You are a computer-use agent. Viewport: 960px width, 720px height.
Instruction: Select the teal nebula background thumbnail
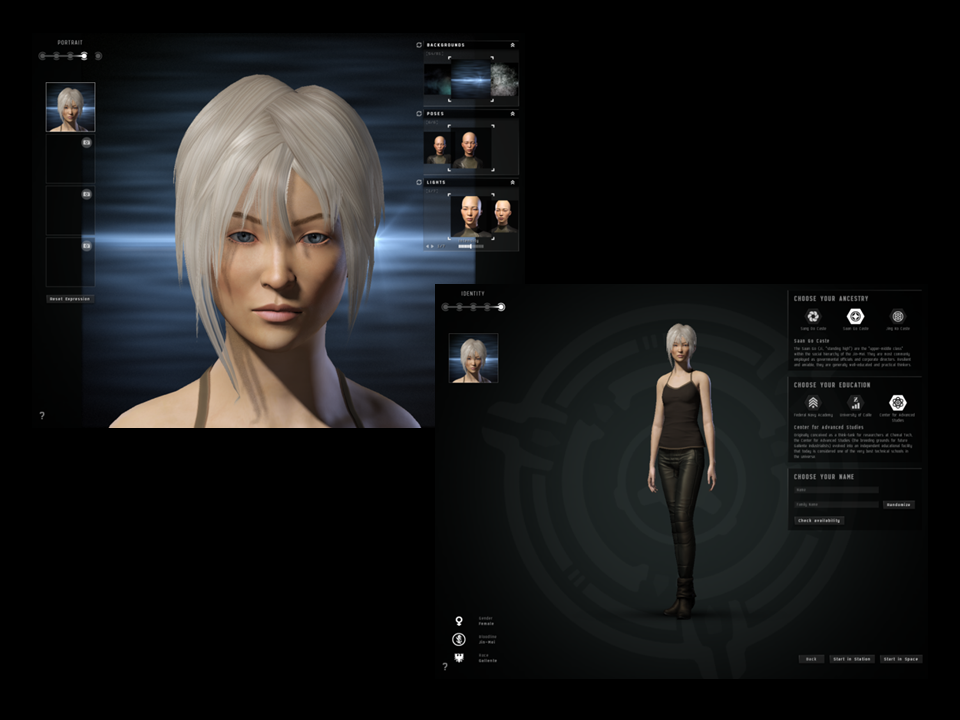click(x=437, y=79)
